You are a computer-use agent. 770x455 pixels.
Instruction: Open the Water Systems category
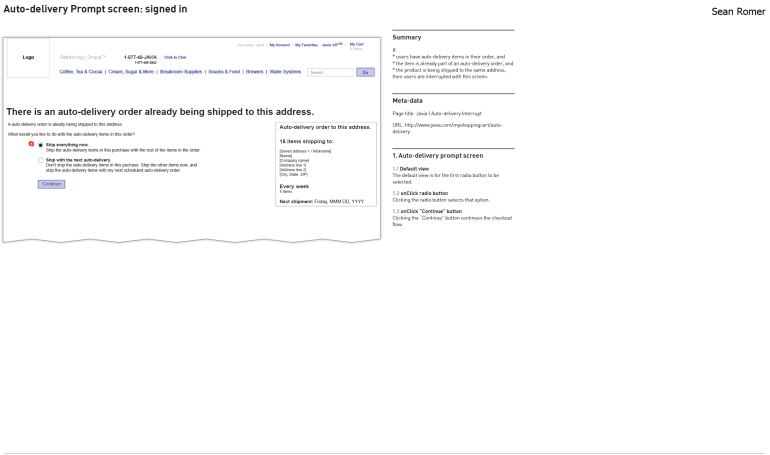coord(285,72)
